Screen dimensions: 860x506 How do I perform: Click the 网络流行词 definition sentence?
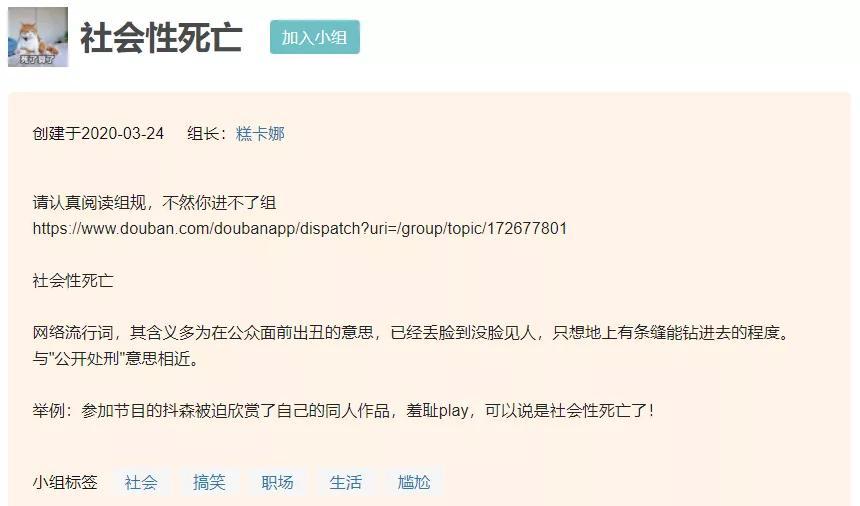411,333
